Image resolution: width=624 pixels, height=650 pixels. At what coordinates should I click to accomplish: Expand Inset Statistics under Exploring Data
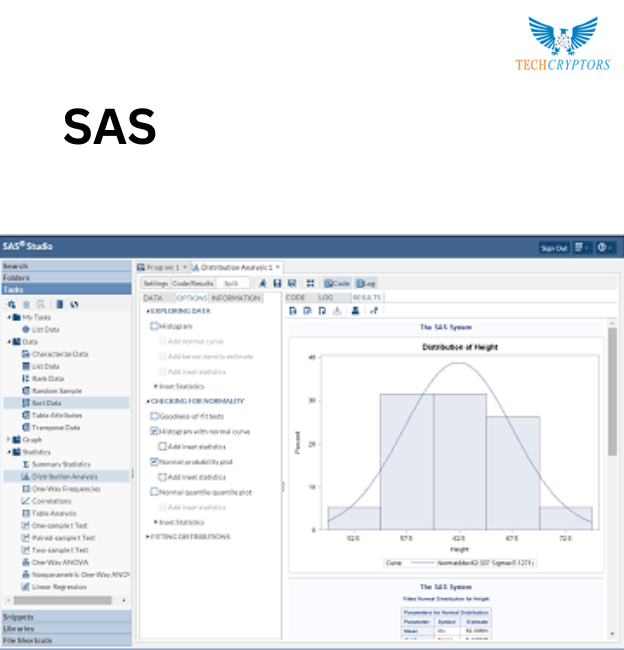tap(156, 386)
